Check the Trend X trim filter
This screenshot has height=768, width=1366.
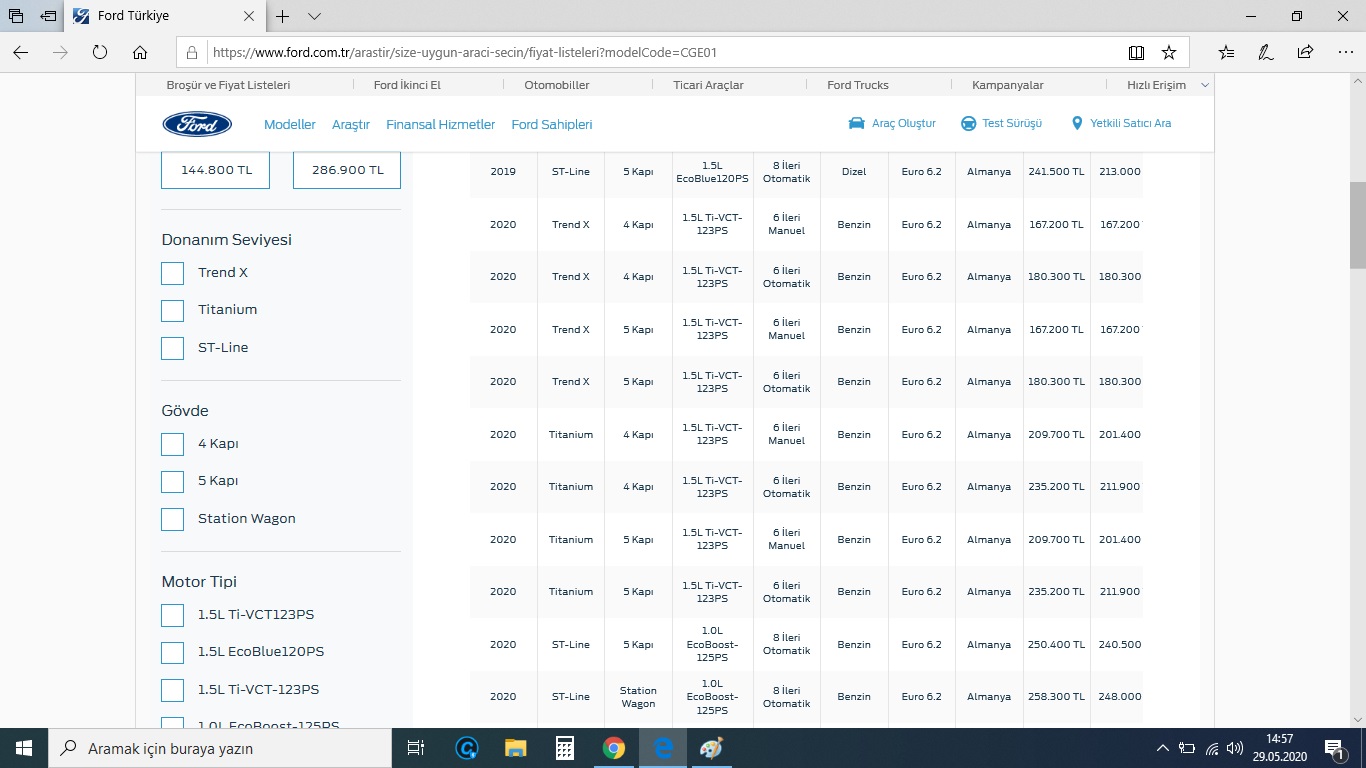(x=172, y=273)
